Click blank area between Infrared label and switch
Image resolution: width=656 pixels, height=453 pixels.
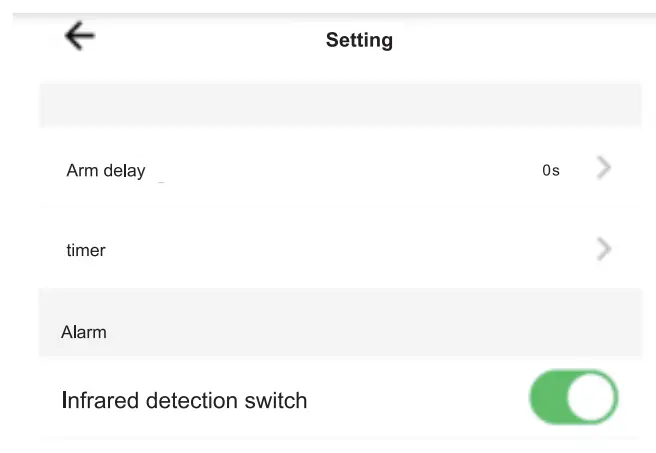coord(420,401)
